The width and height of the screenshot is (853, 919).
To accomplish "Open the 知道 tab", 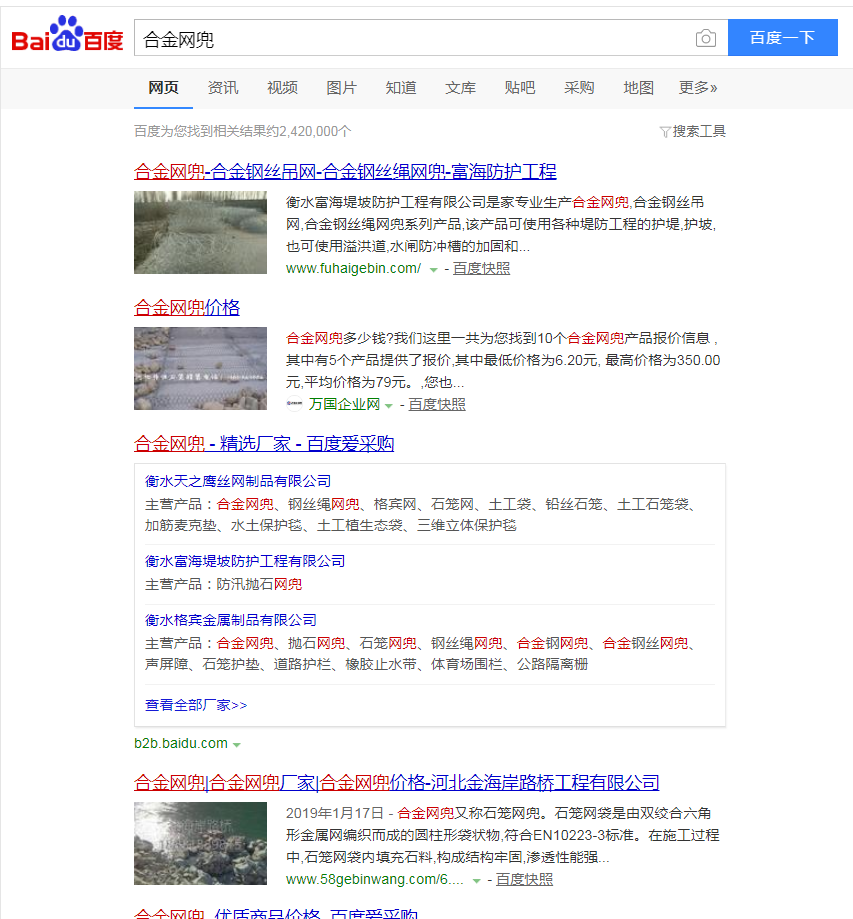I will [401, 88].
